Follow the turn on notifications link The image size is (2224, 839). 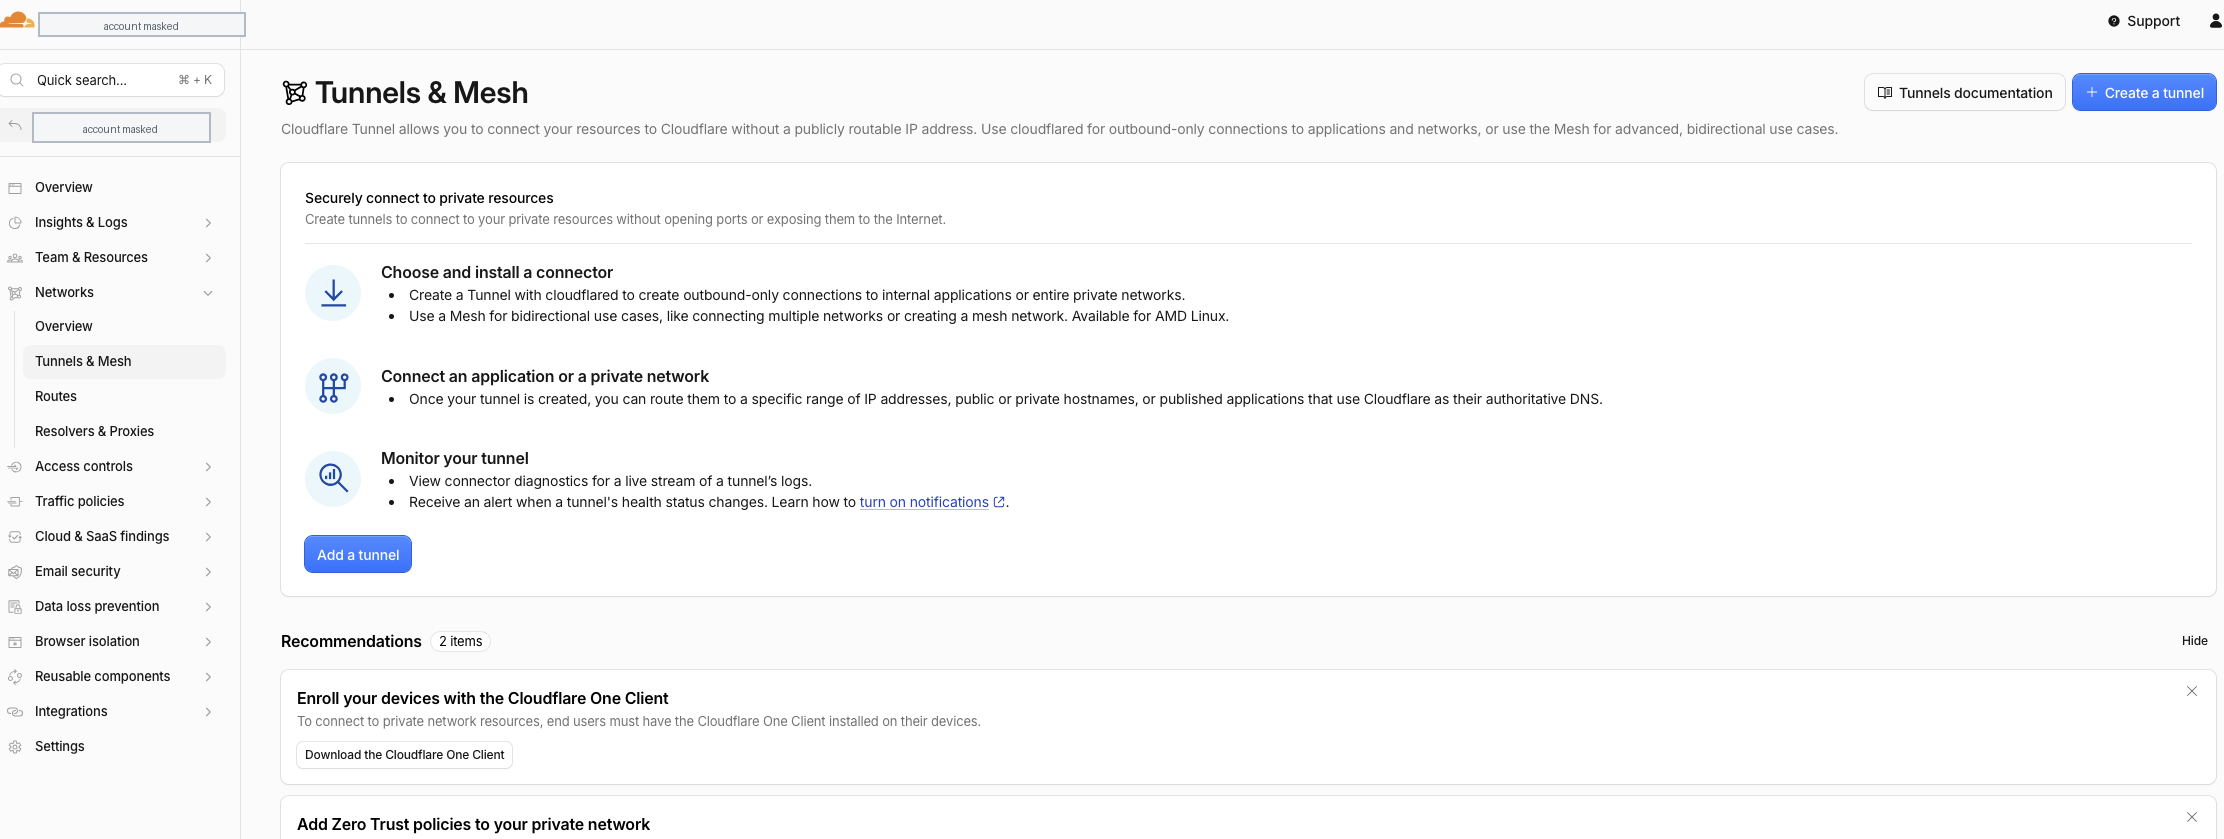pos(932,503)
